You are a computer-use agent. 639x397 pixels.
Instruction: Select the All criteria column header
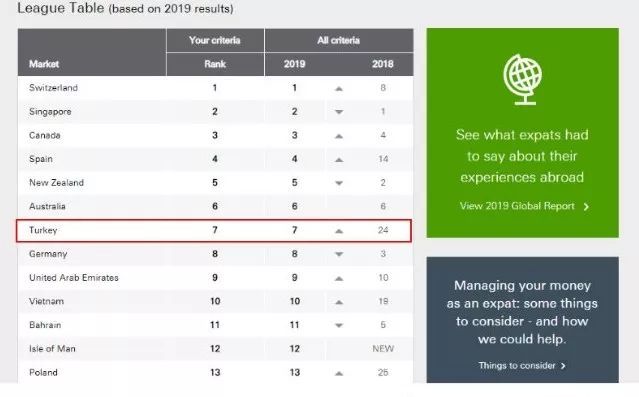pyautogui.click(x=339, y=40)
